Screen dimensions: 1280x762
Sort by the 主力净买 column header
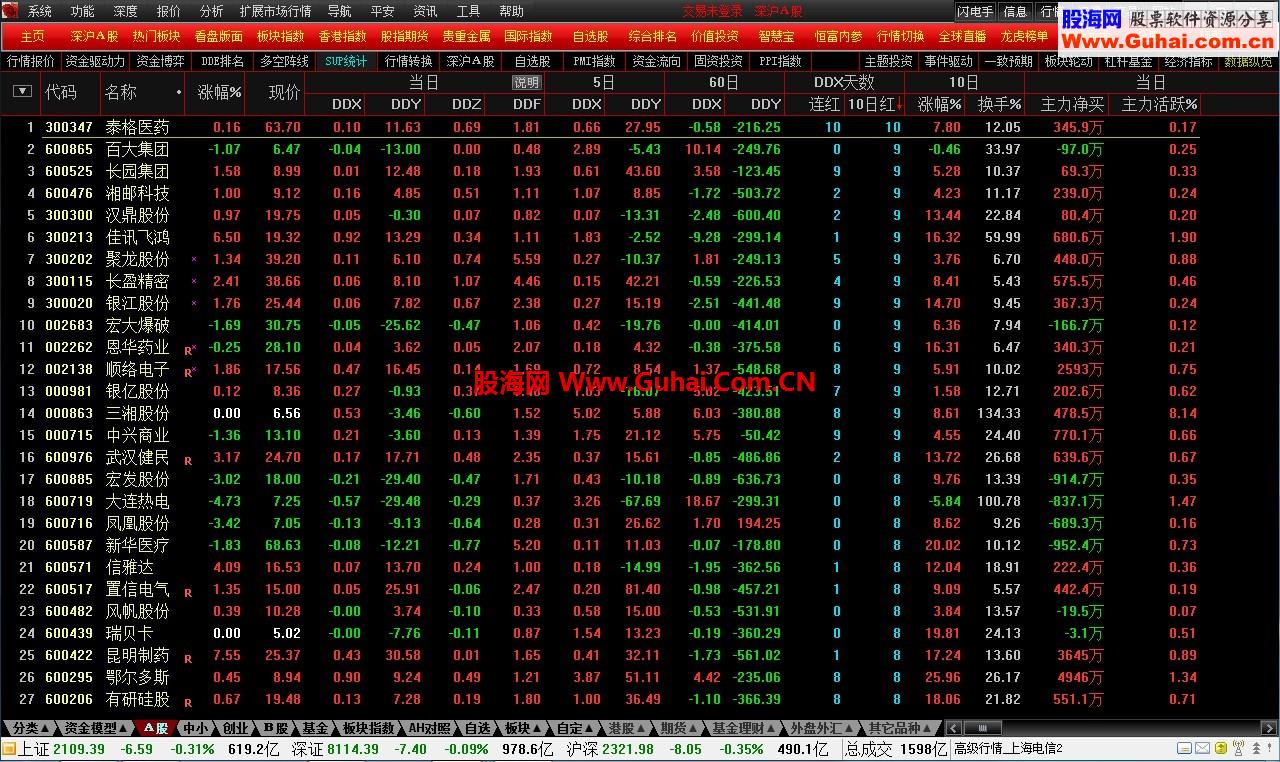point(1073,104)
